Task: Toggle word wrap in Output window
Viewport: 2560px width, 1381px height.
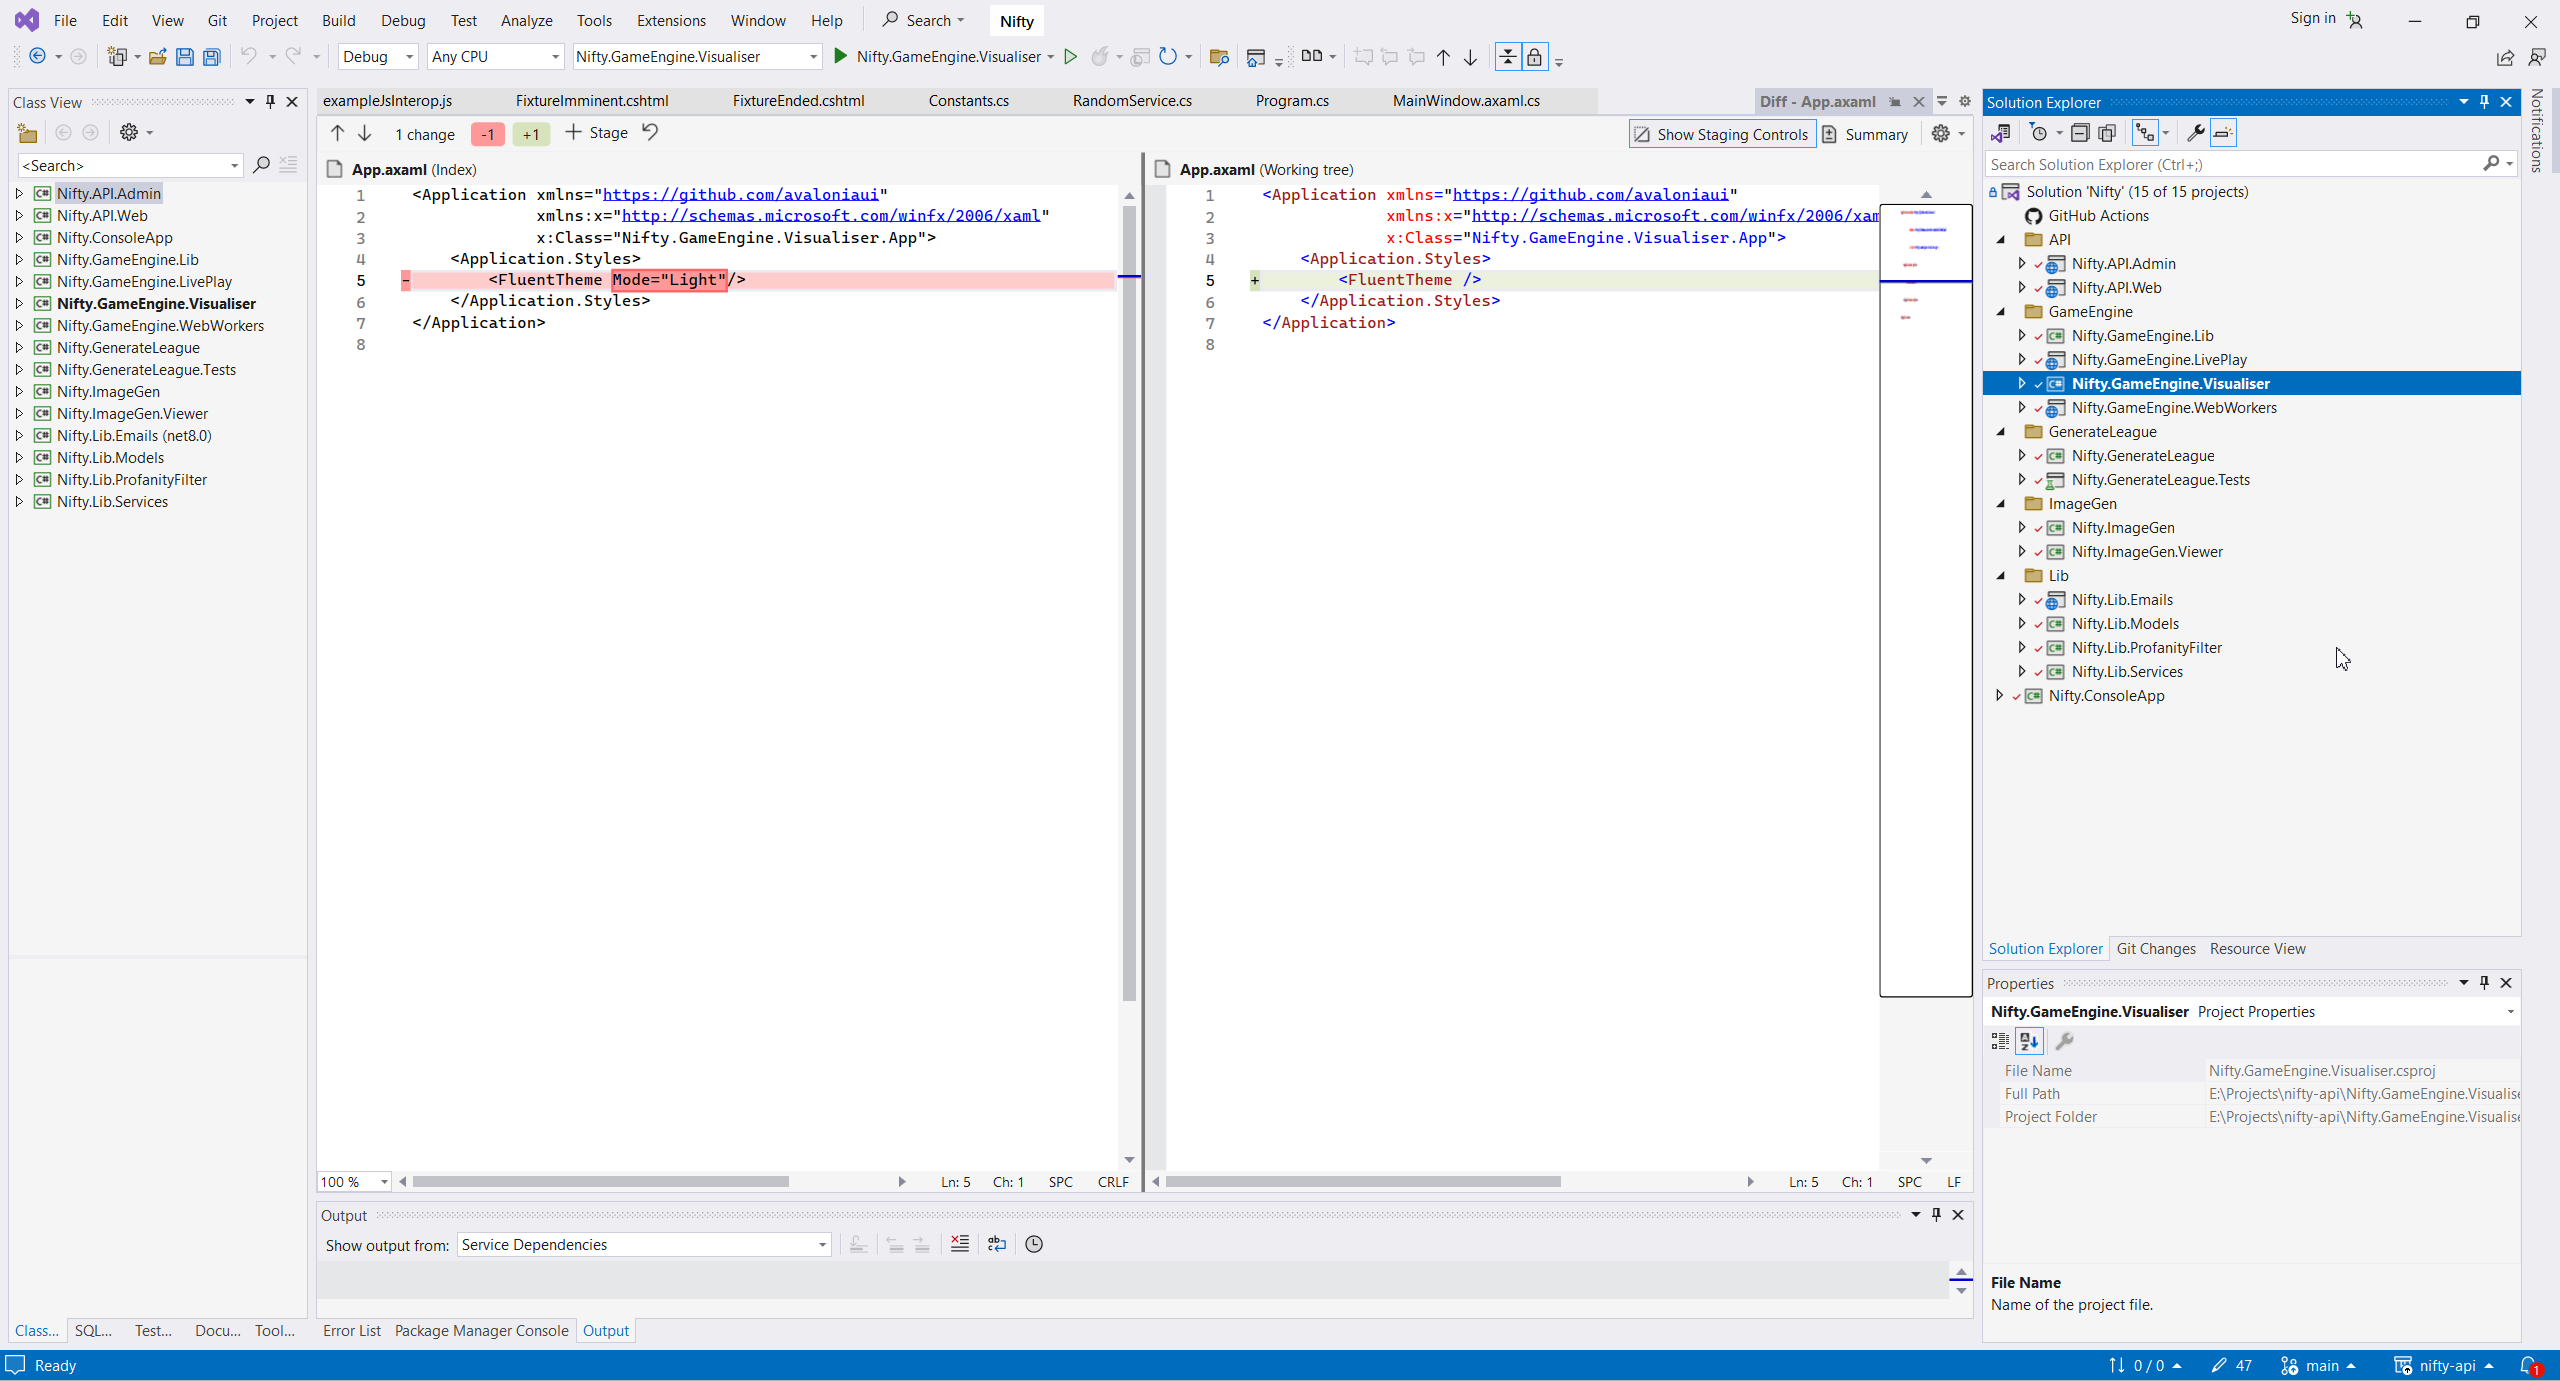Action: (x=996, y=1244)
